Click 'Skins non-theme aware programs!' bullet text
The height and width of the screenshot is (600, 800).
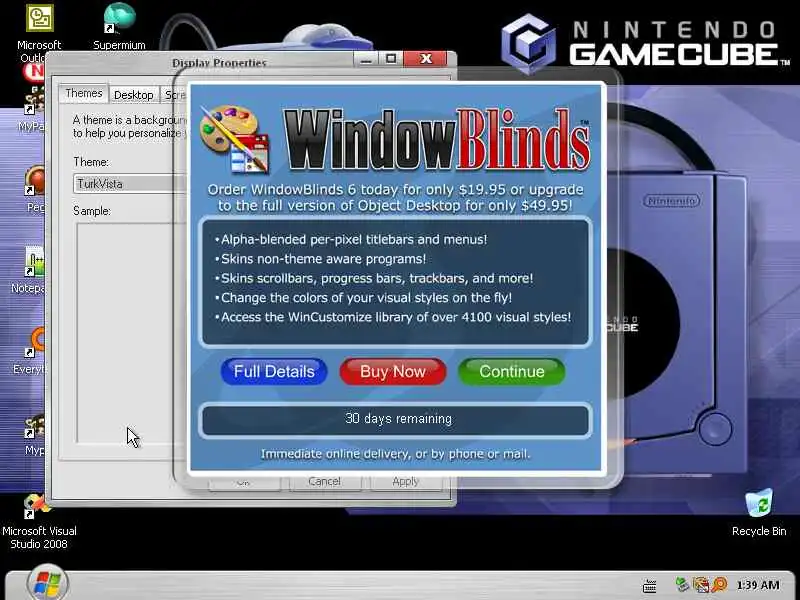[x=323, y=259]
